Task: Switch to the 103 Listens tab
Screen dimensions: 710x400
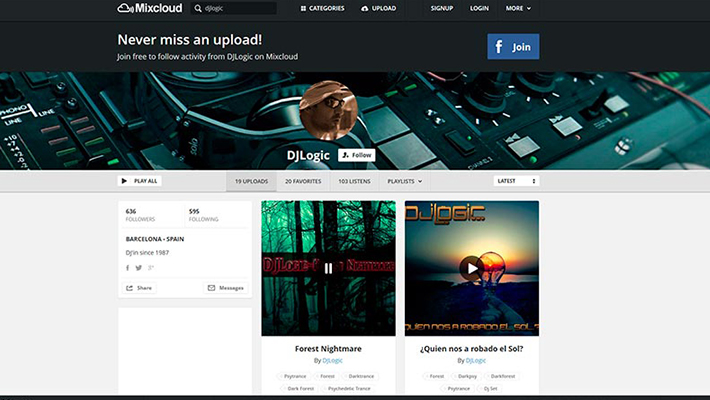Action: coord(356,181)
